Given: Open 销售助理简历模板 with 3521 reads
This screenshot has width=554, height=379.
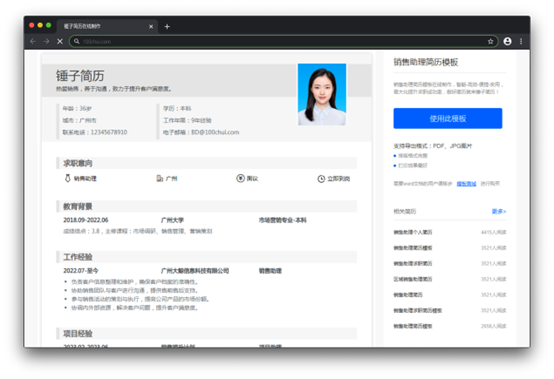Looking at the screenshot, I should tap(413, 248).
